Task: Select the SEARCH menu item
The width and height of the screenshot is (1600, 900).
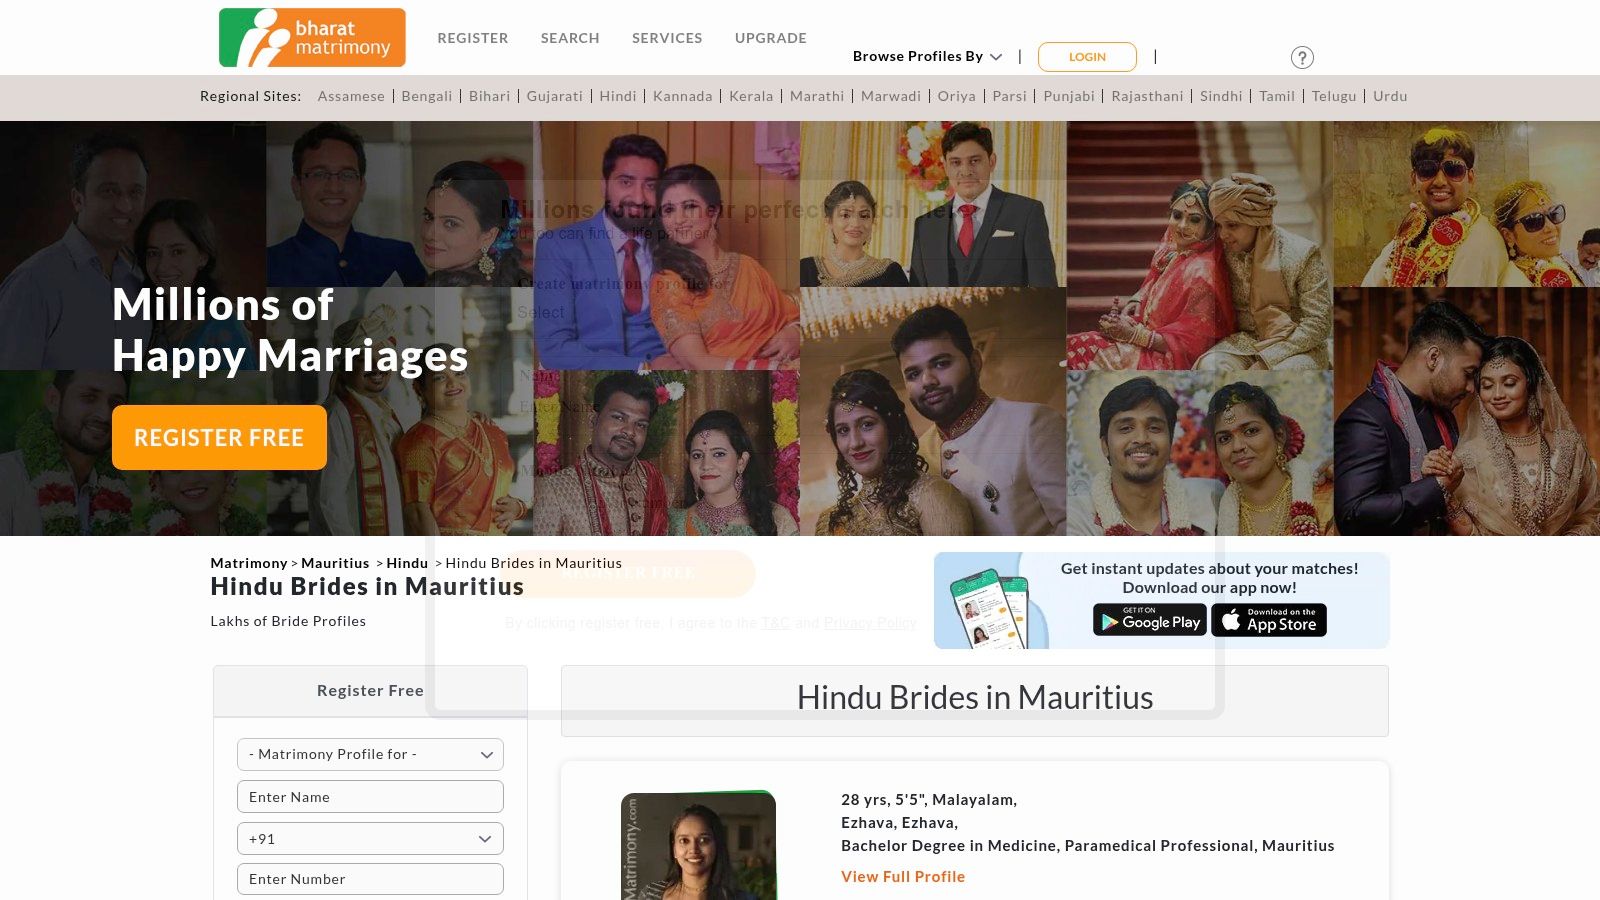Action: pos(569,38)
